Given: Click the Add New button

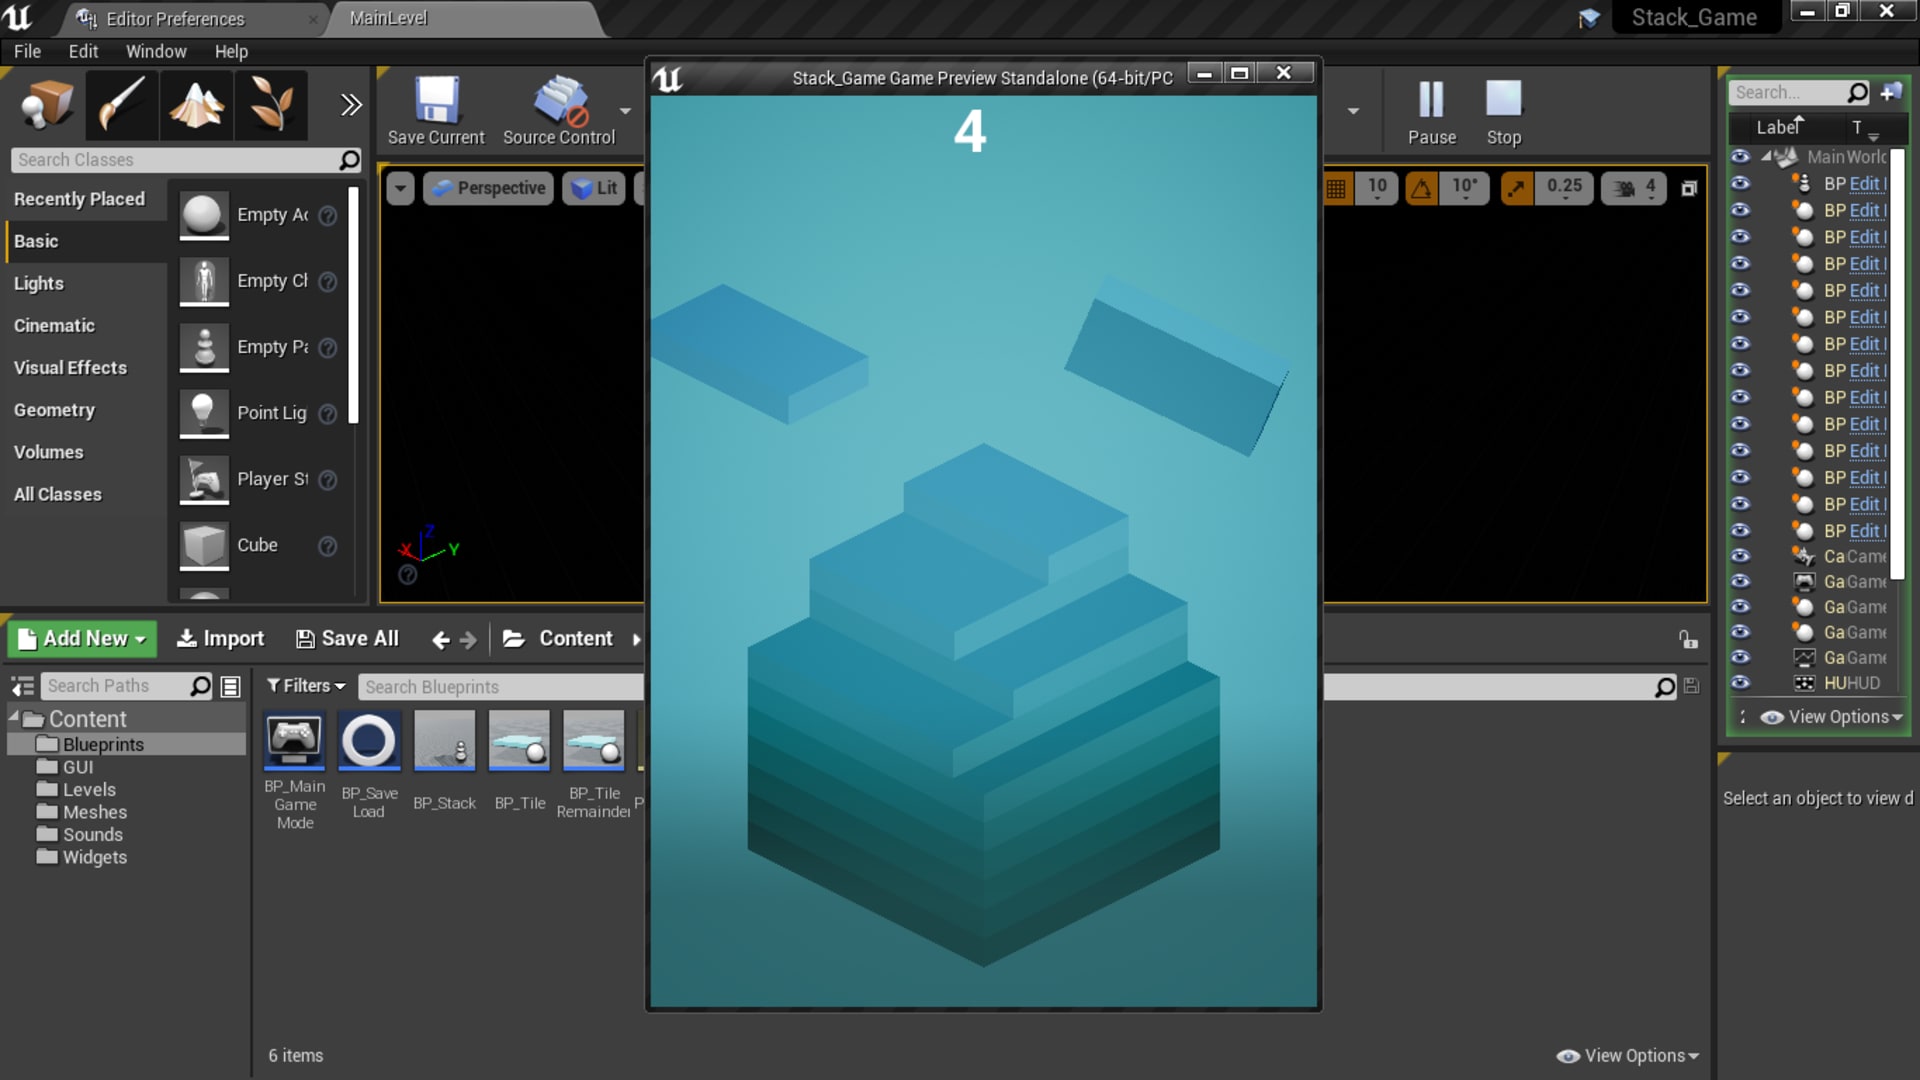Looking at the screenshot, I should (x=80, y=638).
